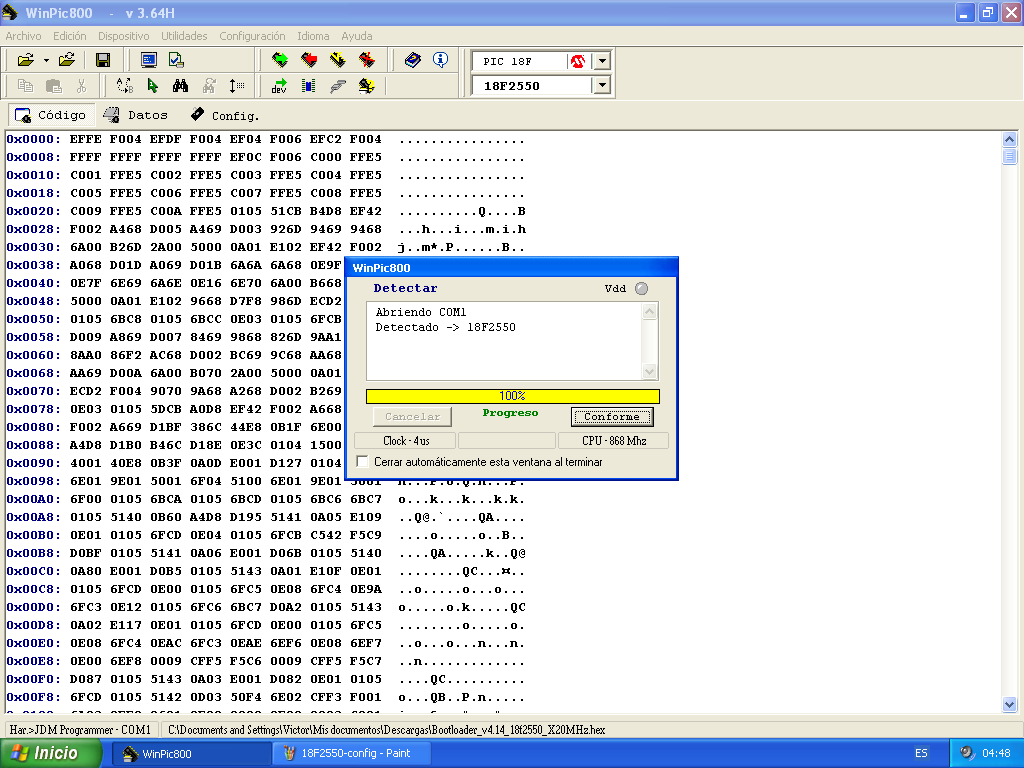Read the chip with the green arrow icon
This screenshot has width=1024, height=768.
point(280,60)
